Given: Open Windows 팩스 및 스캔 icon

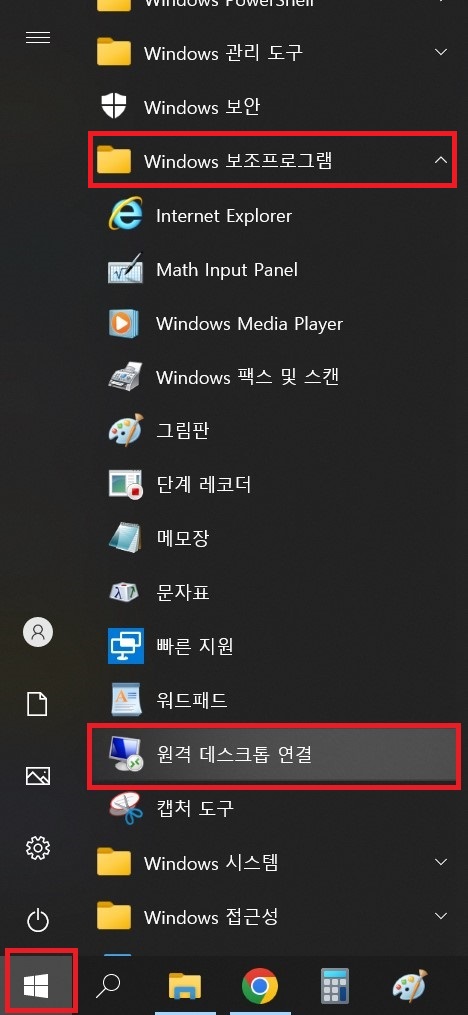Looking at the screenshot, I should tap(126, 377).
